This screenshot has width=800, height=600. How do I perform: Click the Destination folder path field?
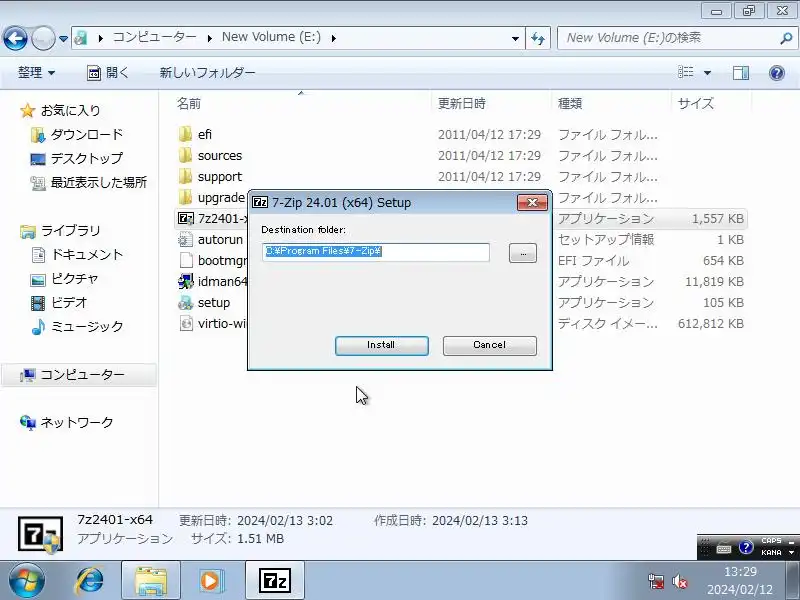coord(376,252)
